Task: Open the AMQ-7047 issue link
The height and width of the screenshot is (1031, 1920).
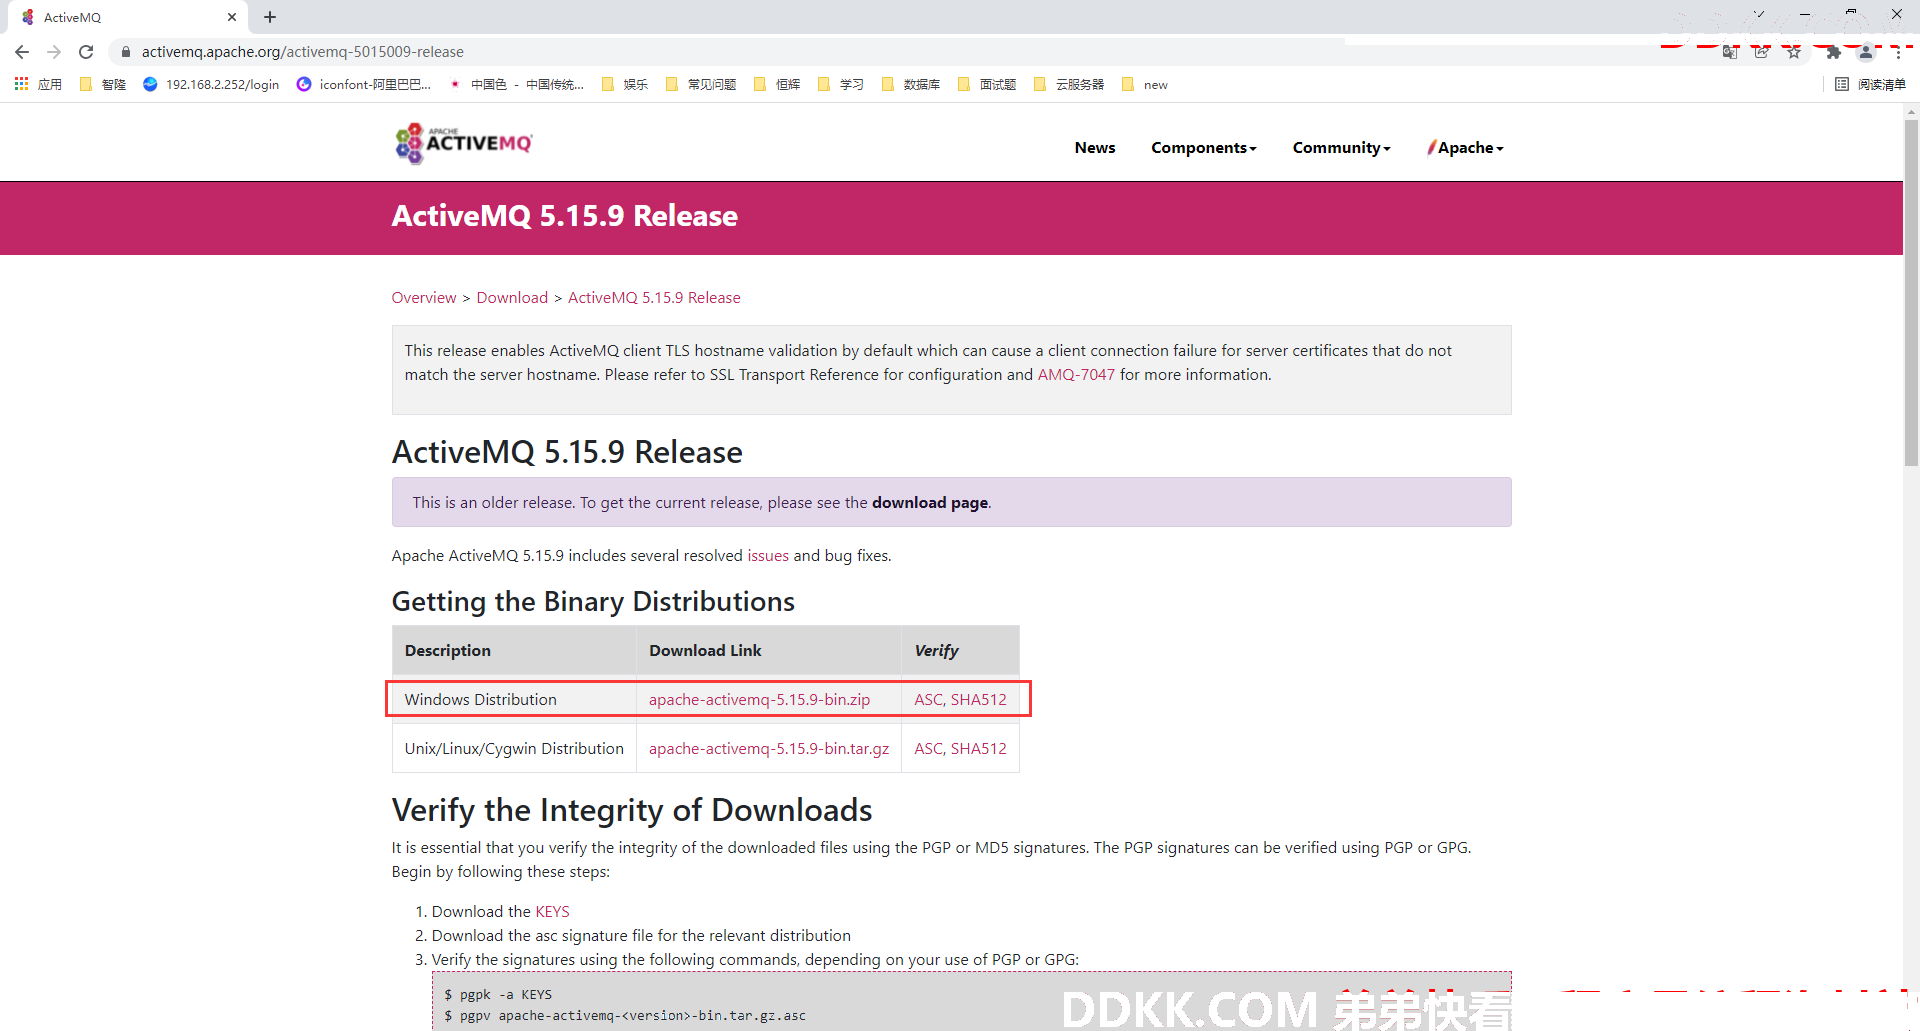Action: coord(1076,374)
